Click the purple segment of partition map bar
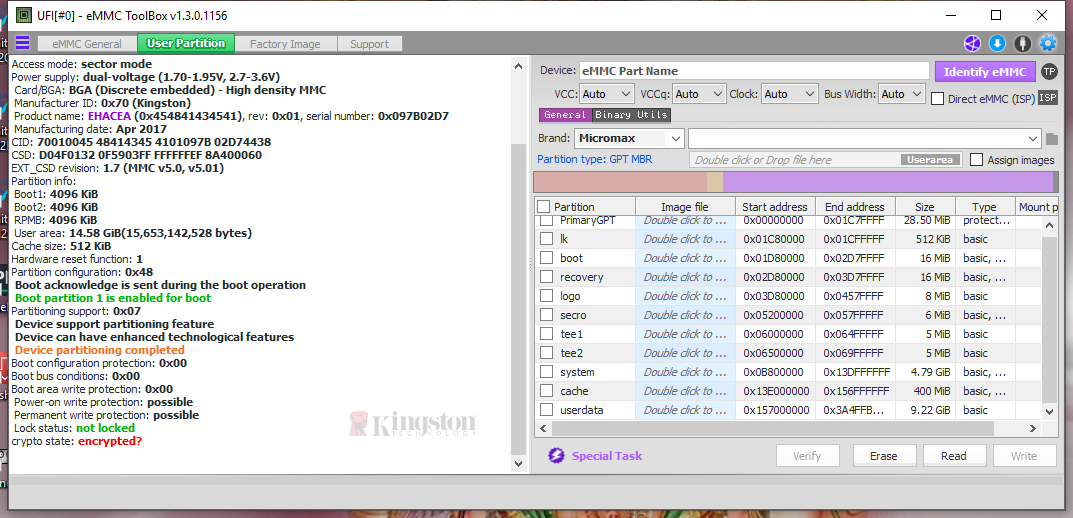The height and width of the screenshot is (518, 1073). (x=888, y=182)
